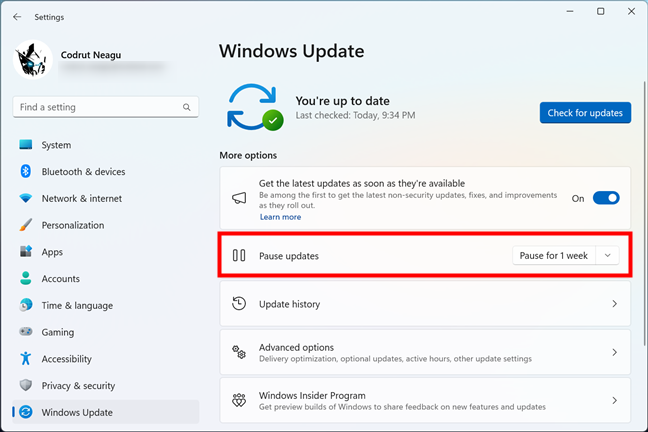648x432 pixels.
Task: Open System settings category
Action: (x=105, y=145)
